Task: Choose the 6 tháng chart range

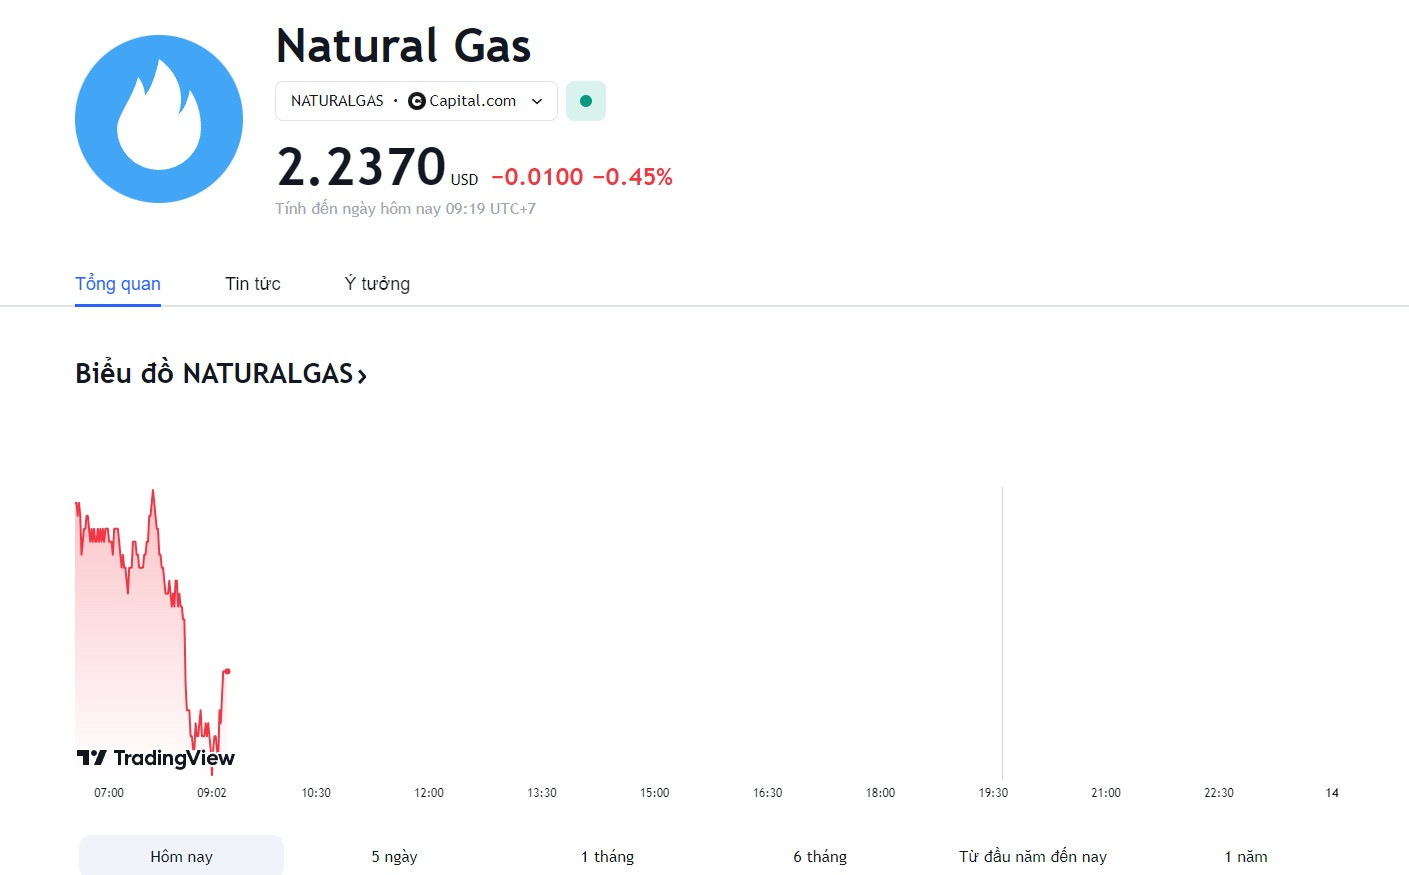Action: [x=820, y=856]
